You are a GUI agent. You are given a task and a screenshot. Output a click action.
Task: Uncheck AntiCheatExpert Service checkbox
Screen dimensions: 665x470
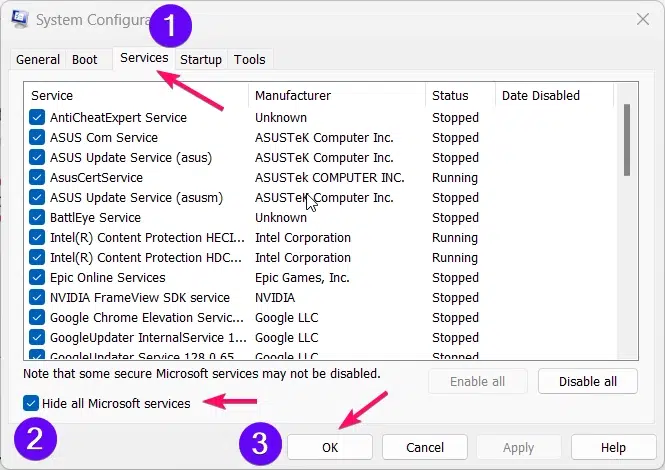pyautogui.click(x=37, y=117)
